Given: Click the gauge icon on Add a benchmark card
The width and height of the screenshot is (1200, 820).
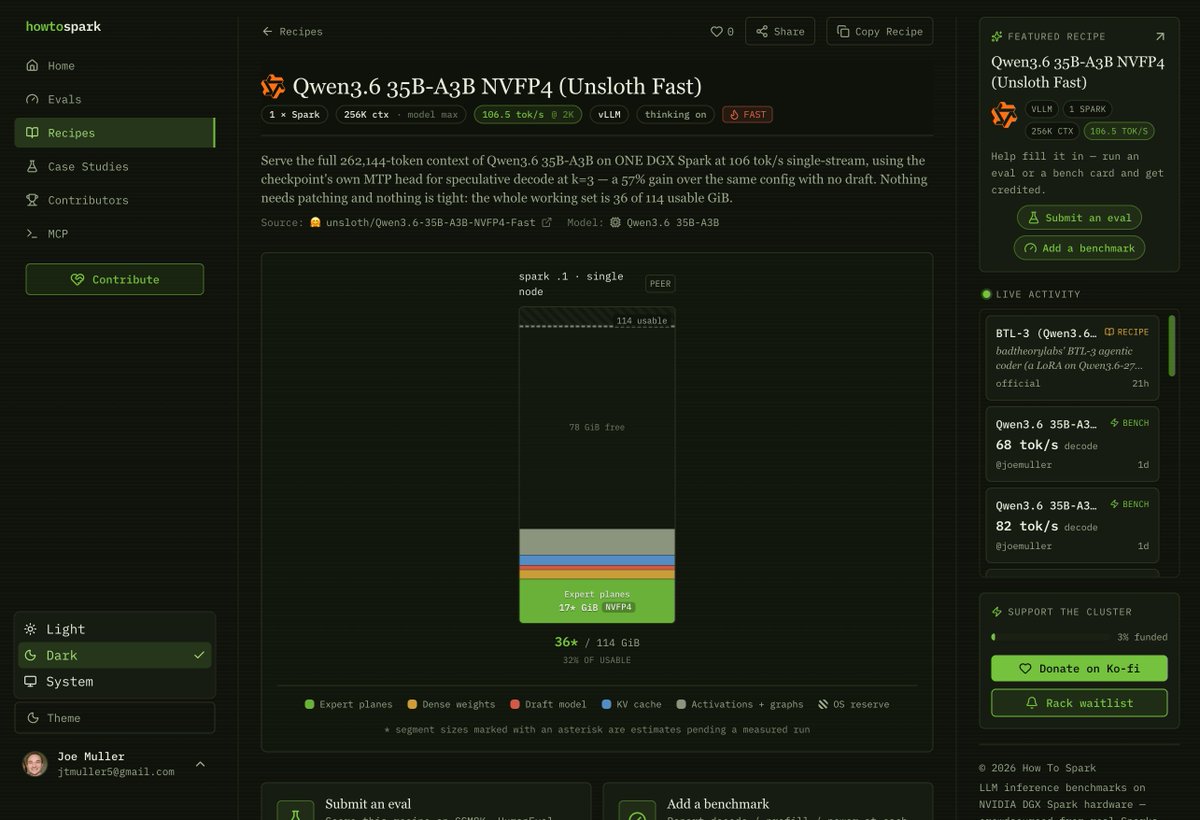Looking at the screenshot, I should click(637, 810).
